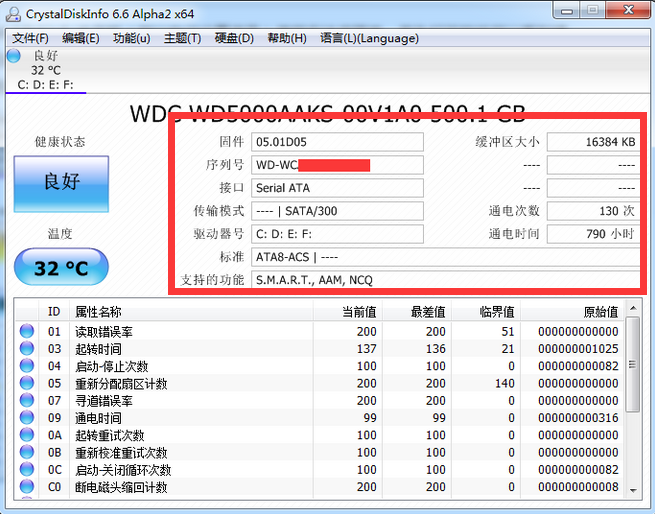Viewport: 655px width, 514px height.
Task: Click current value 137 in row 03
Action: click(366, 349)
